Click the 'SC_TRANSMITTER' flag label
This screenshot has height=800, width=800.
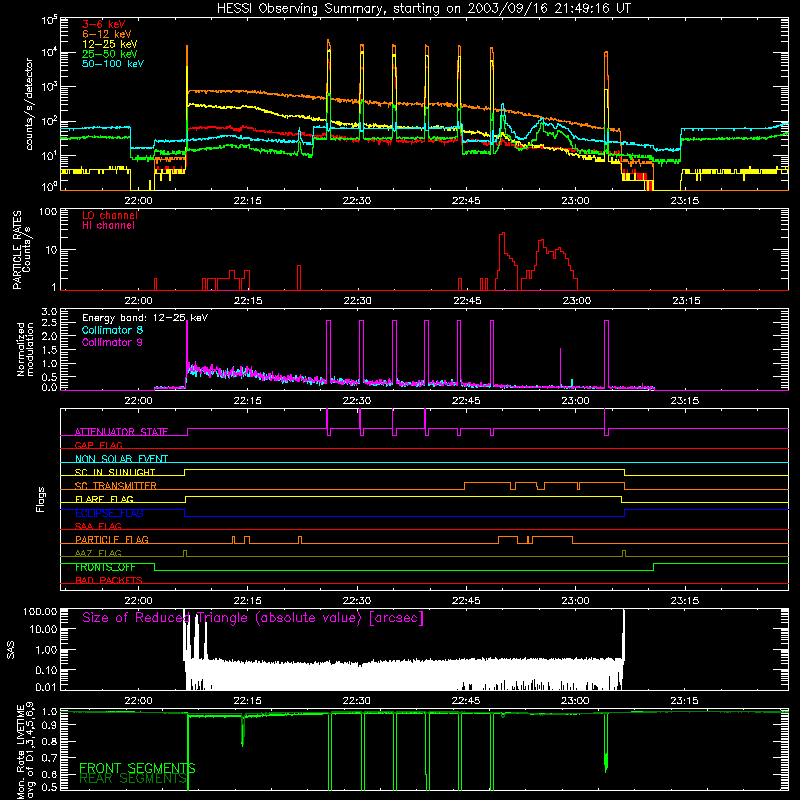[115, 485]
